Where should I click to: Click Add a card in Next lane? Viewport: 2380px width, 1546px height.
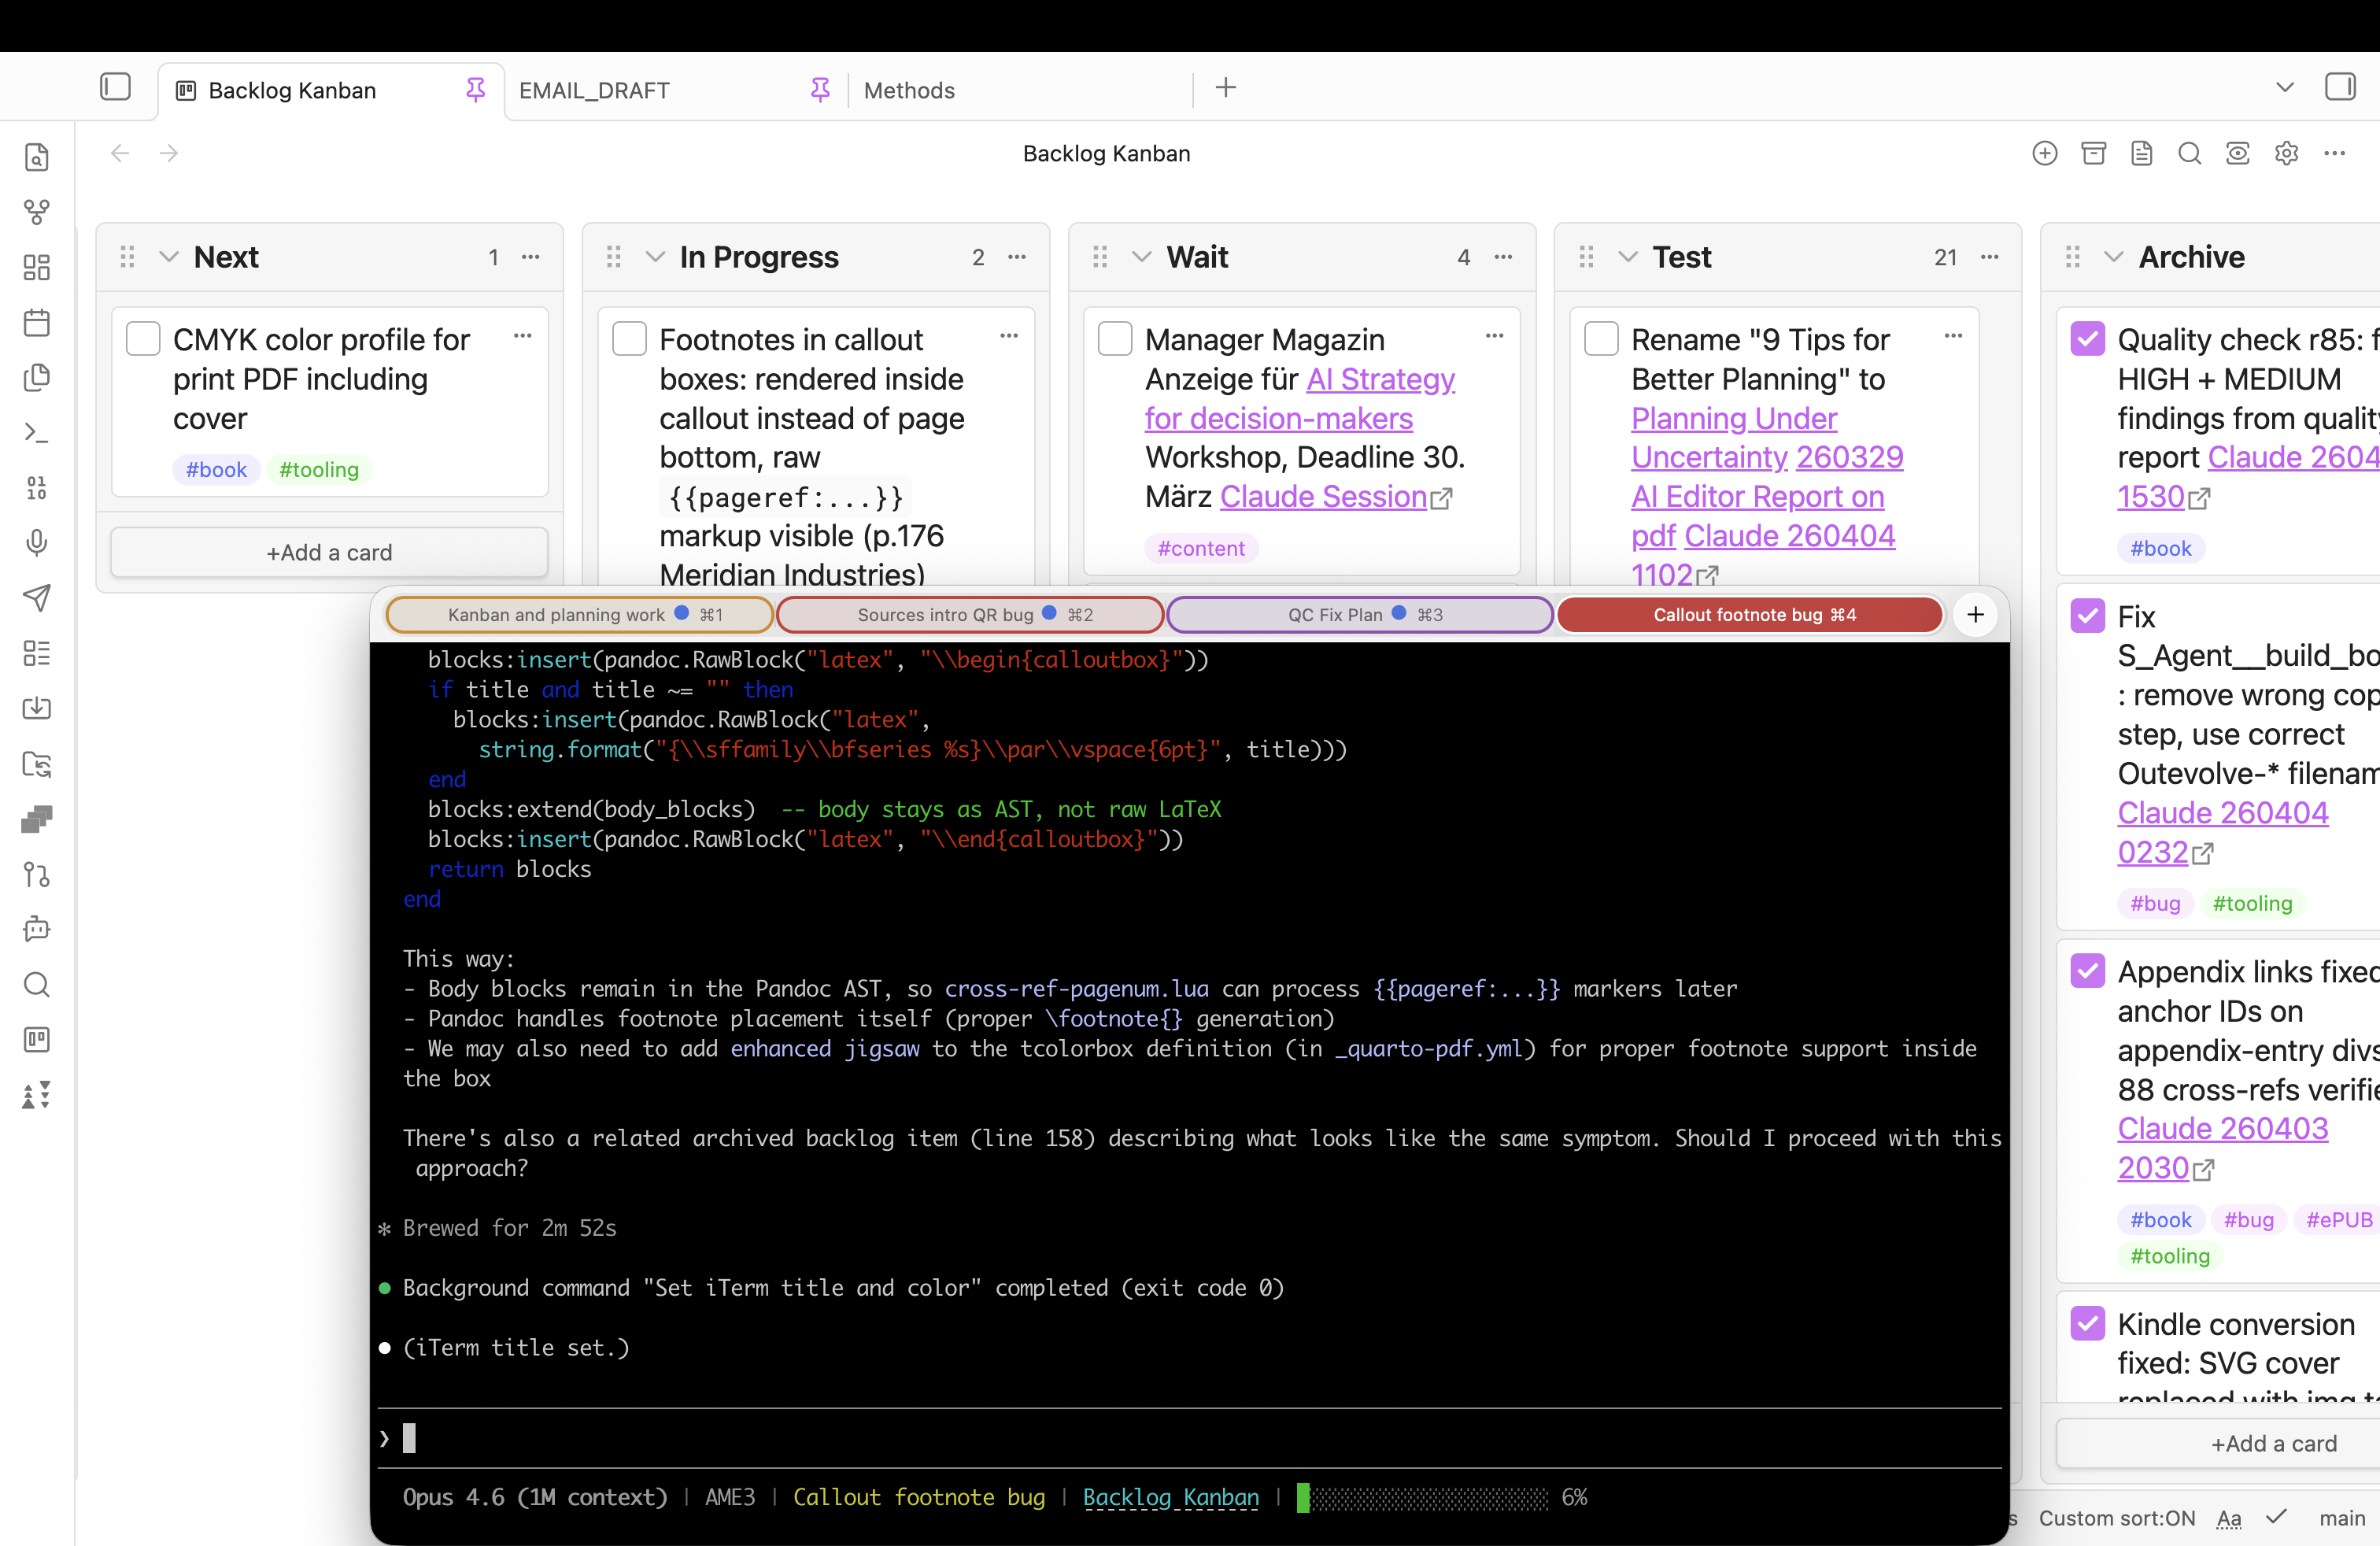(x=329, y=552)
